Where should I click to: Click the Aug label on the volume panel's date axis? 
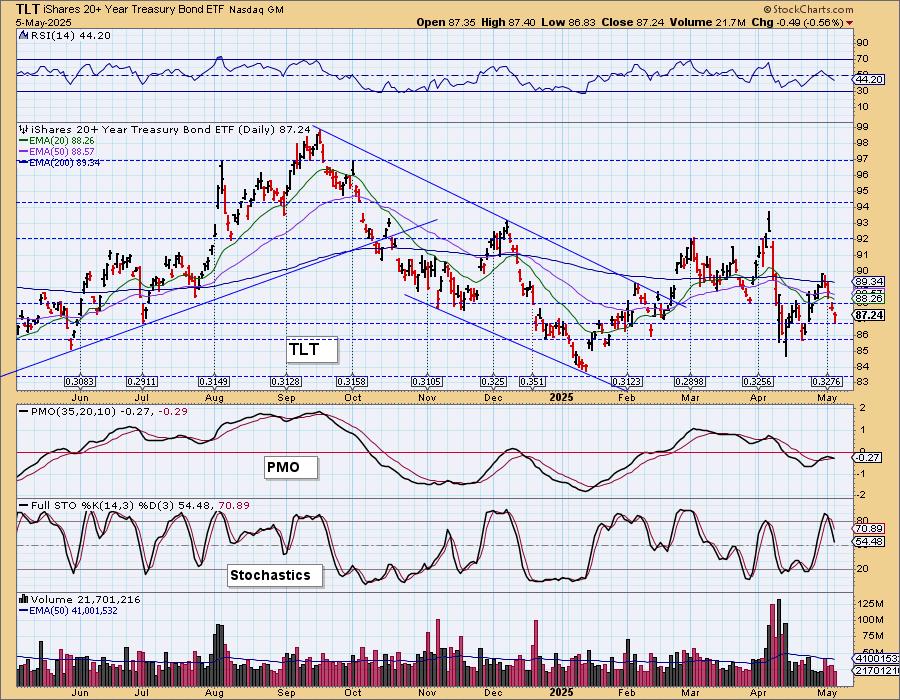pyautogui.click(x=214, y=693)
